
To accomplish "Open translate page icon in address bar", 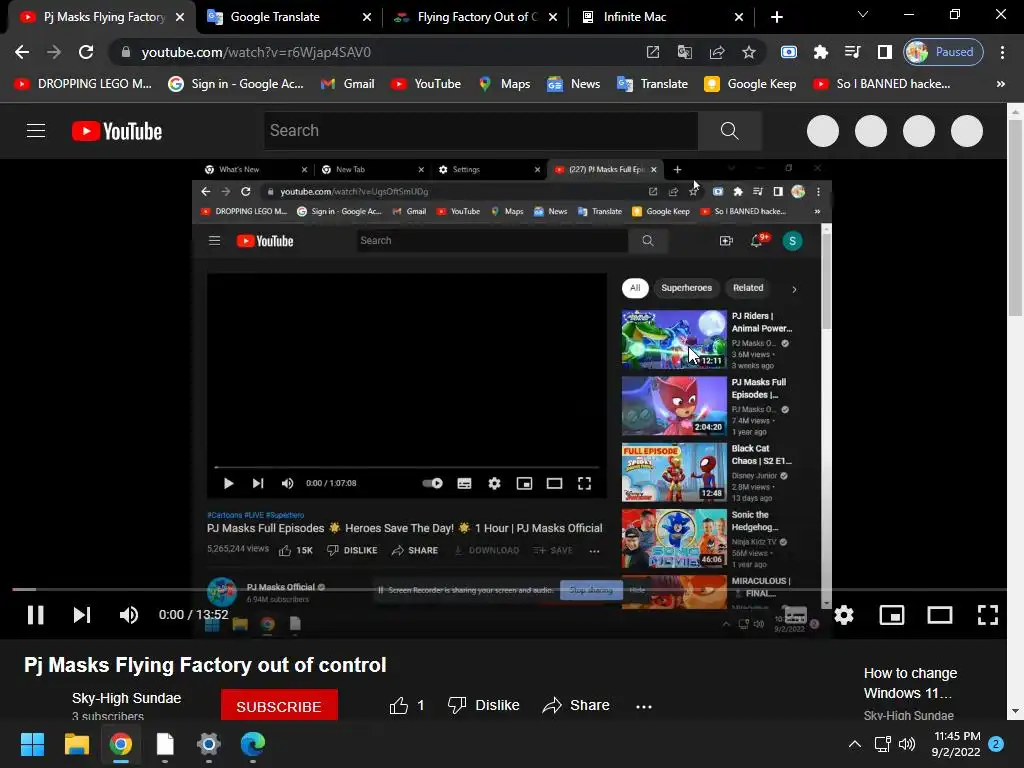I will point(684,52).
